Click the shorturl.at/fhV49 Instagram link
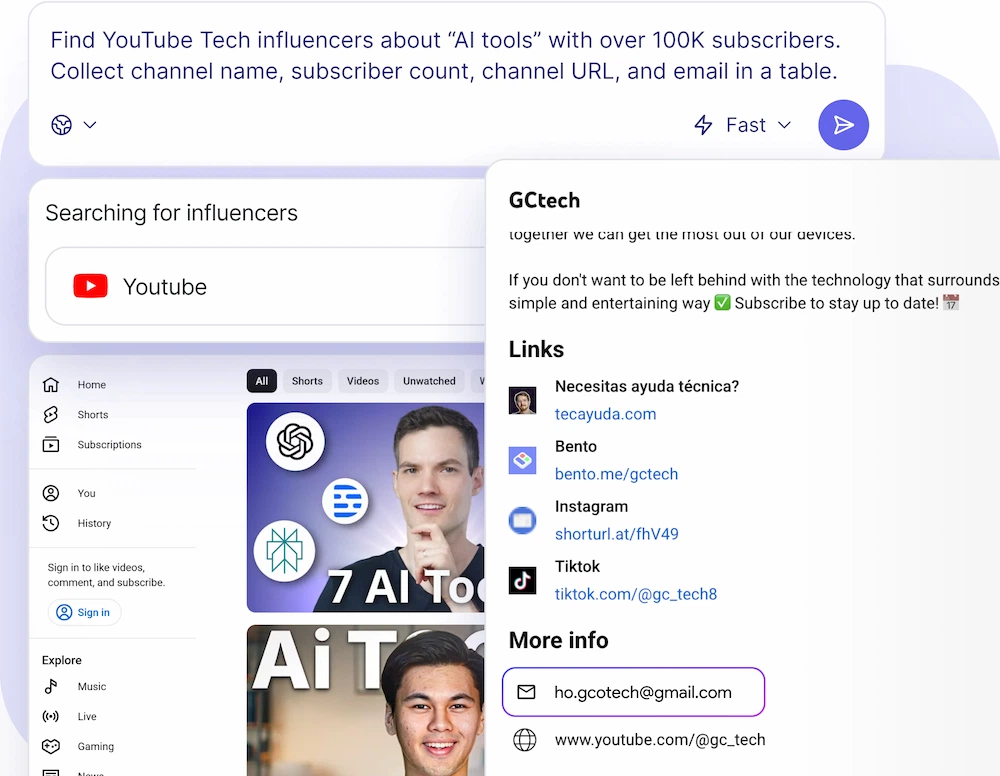Image resolution: width=1000 pixels, height=776 pixels. pos(616,534)
